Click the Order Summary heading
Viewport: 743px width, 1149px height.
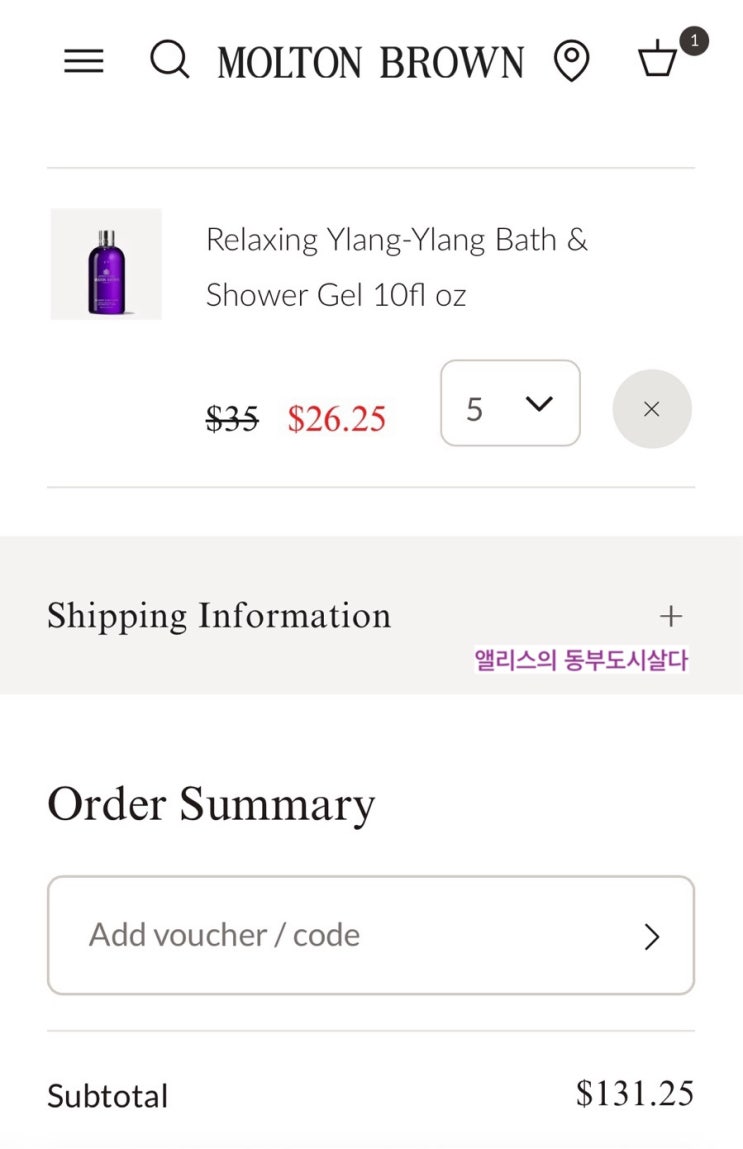click(x=211, y=804)
